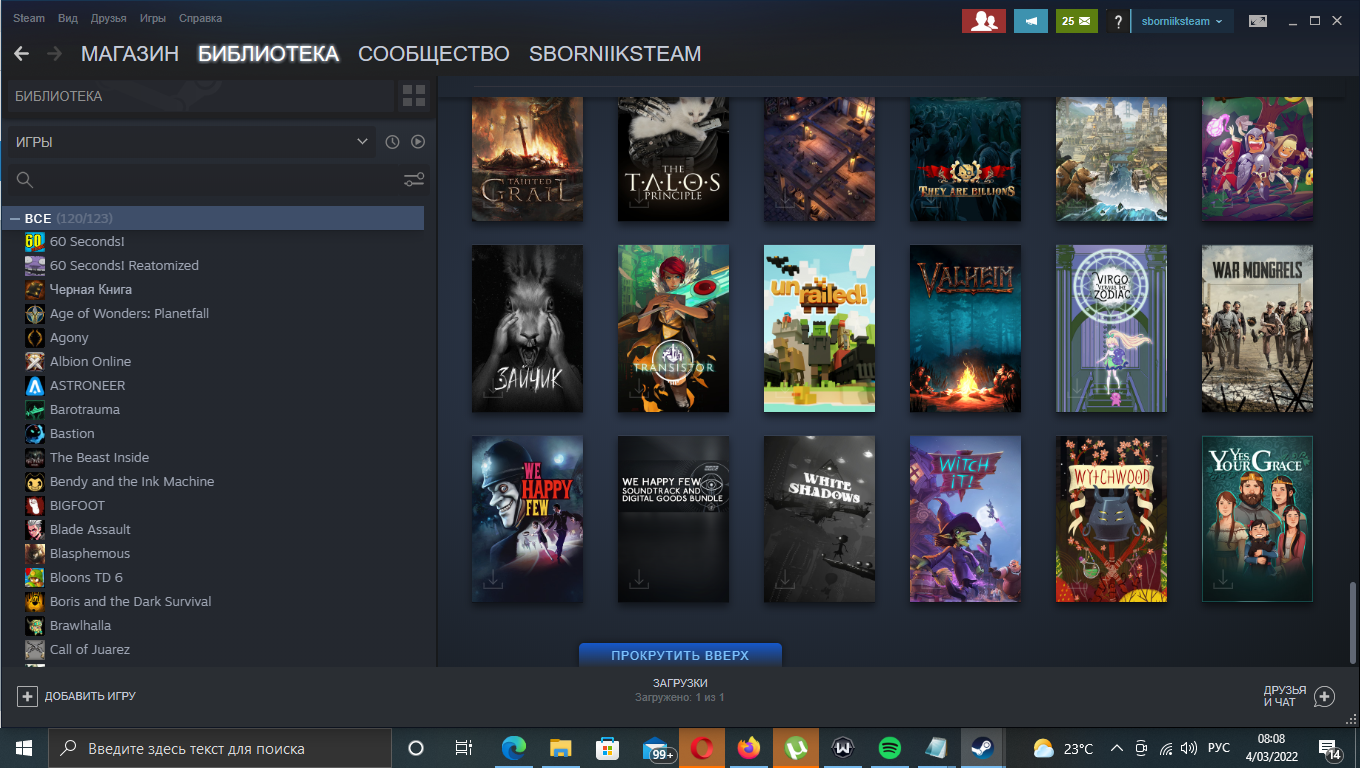Click the library vertical scrollbar

[x=1352, y=624]
